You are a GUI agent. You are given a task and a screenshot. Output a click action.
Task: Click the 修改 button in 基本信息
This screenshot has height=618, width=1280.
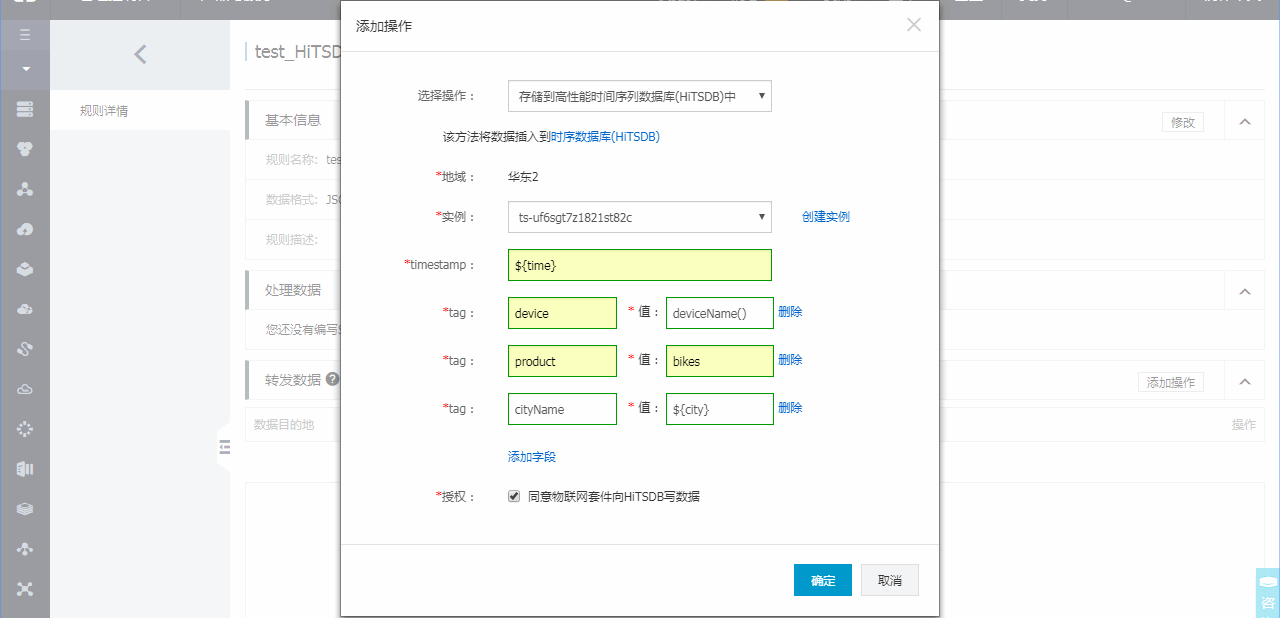click(x=1183, y=122)
